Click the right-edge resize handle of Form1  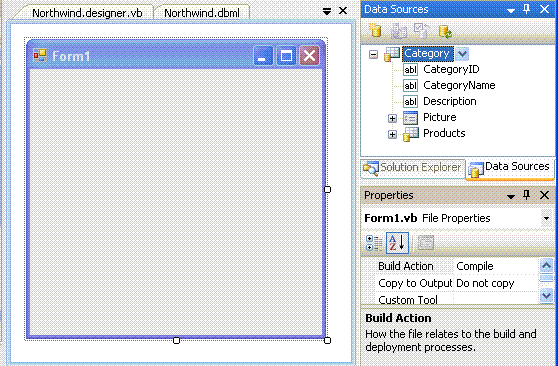tap(327, 189)
